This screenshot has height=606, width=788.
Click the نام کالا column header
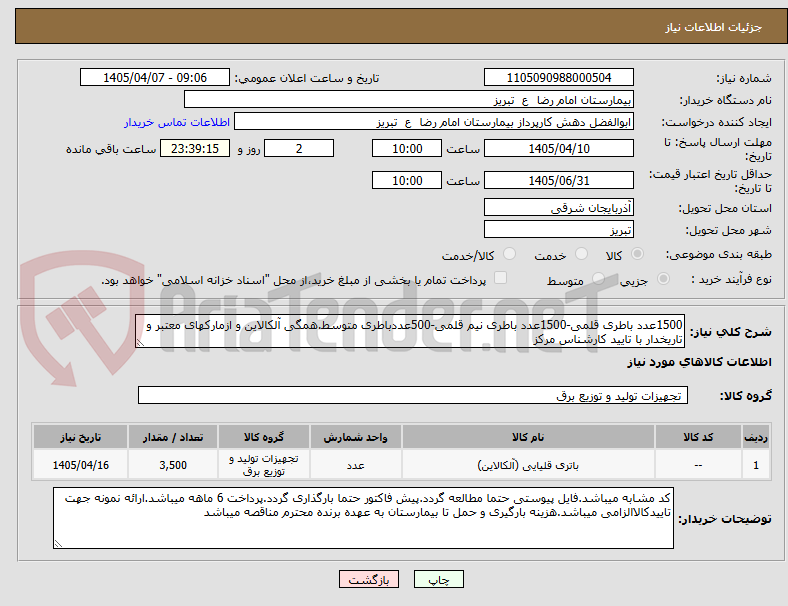(528, 437)
